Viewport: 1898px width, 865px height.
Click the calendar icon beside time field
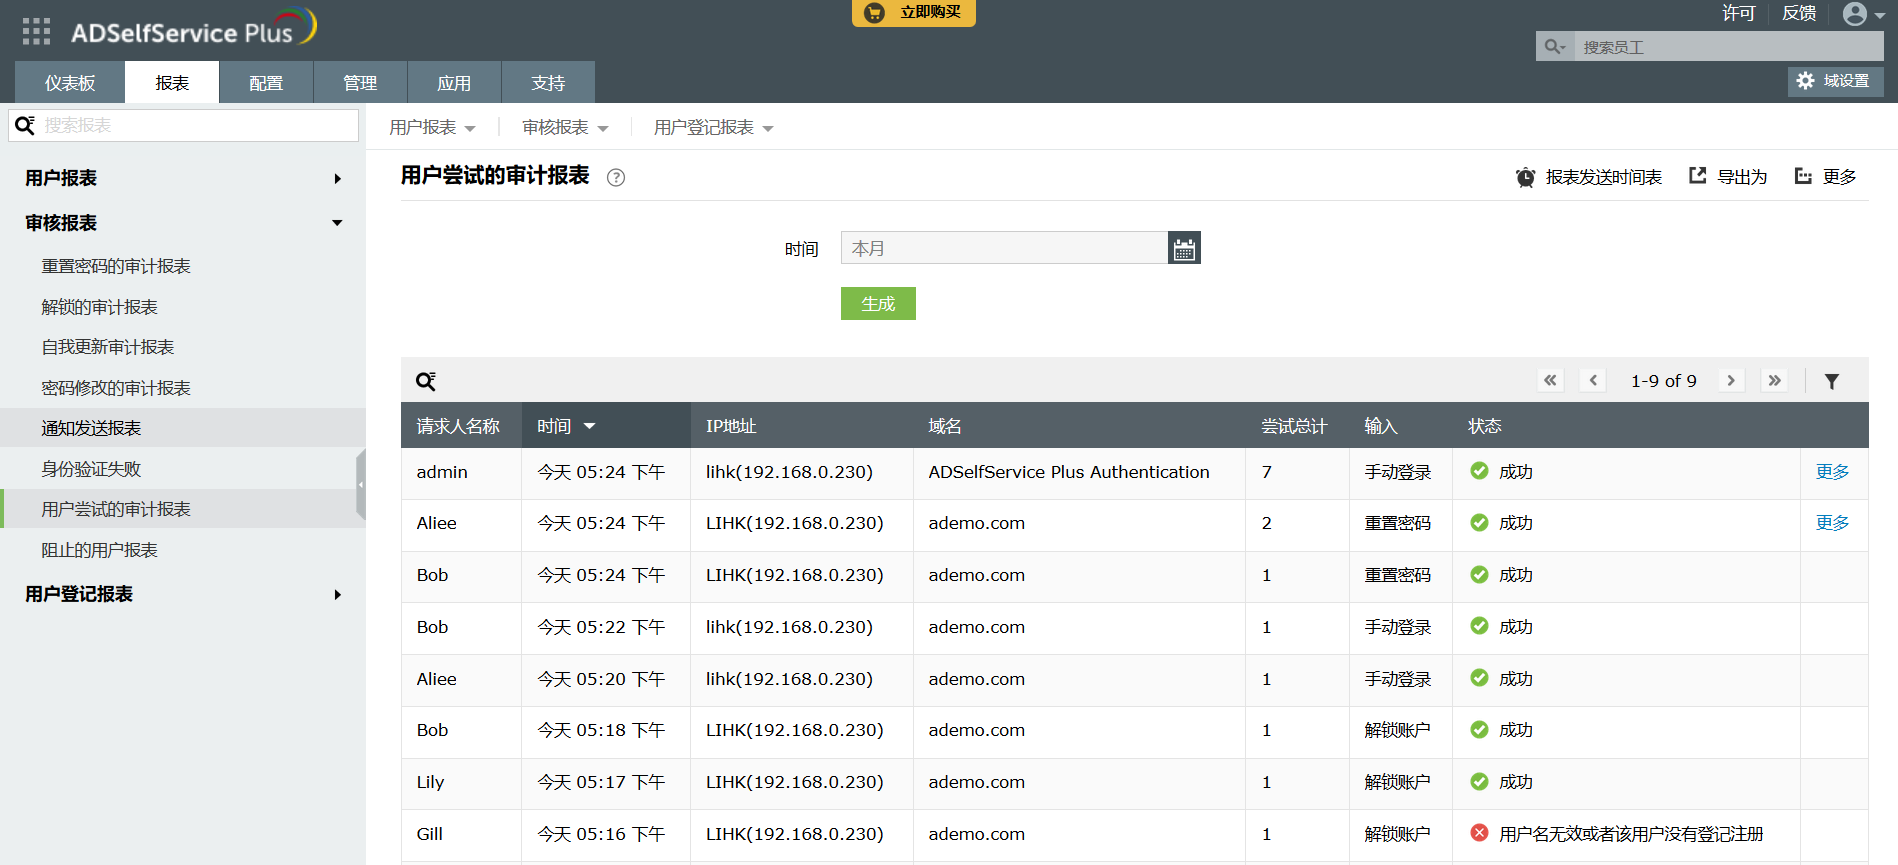[1184, 248]
